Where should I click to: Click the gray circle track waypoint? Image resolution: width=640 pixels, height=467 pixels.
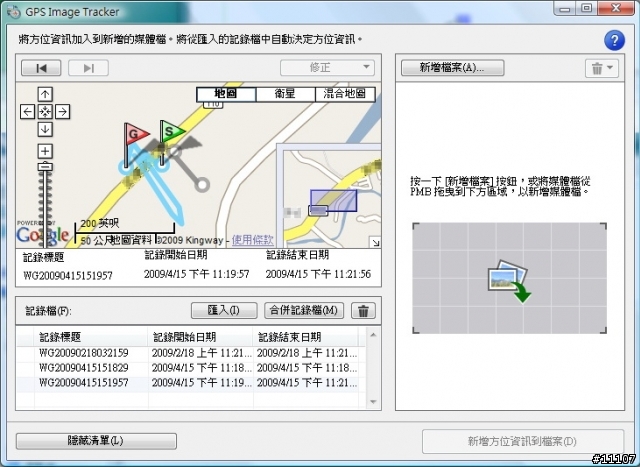click(x=202, y=185)
